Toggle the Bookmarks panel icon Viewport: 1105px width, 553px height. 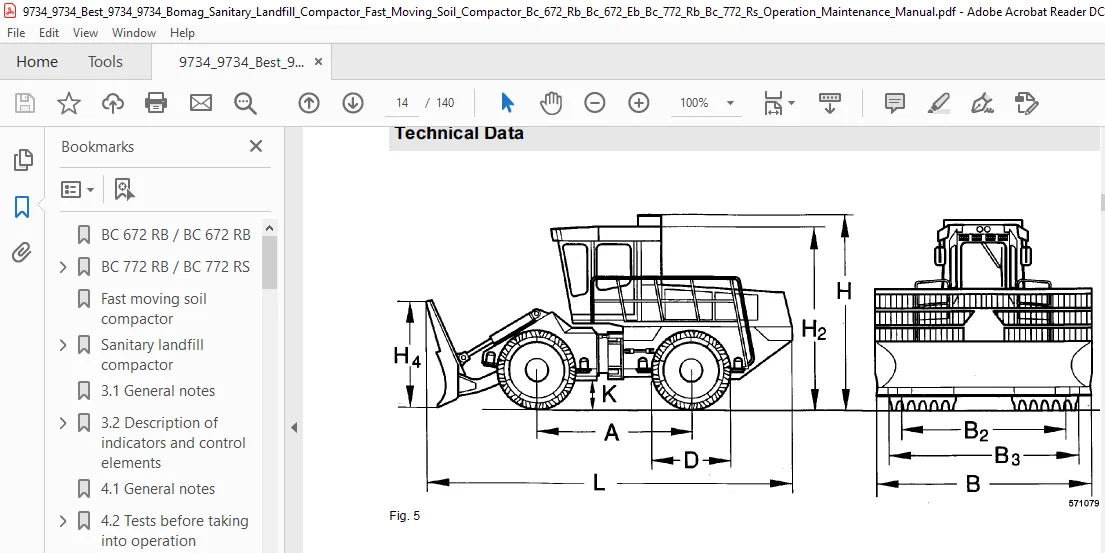22,207
